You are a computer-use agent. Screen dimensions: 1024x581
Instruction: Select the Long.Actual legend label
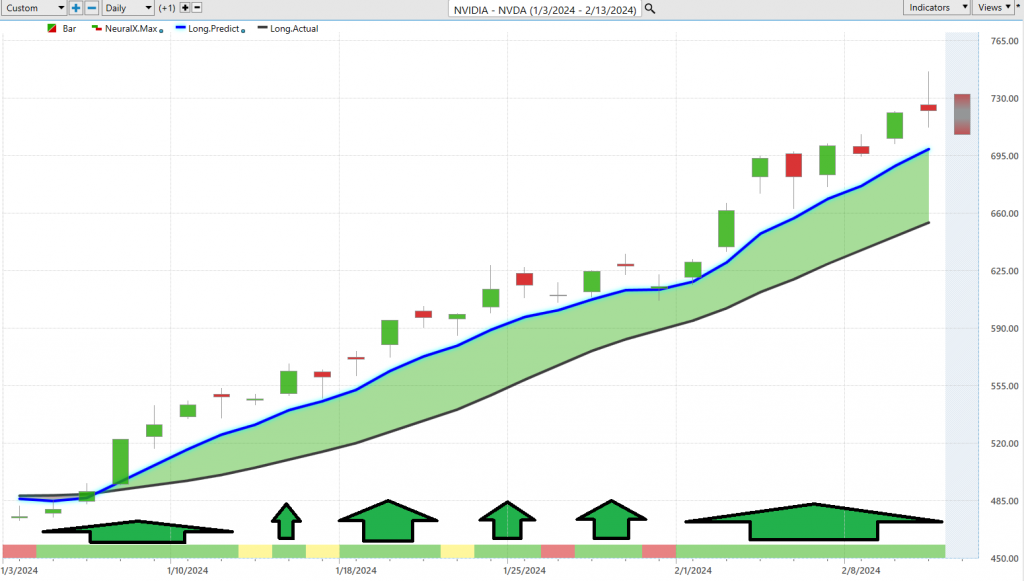[x=294, y=29]
